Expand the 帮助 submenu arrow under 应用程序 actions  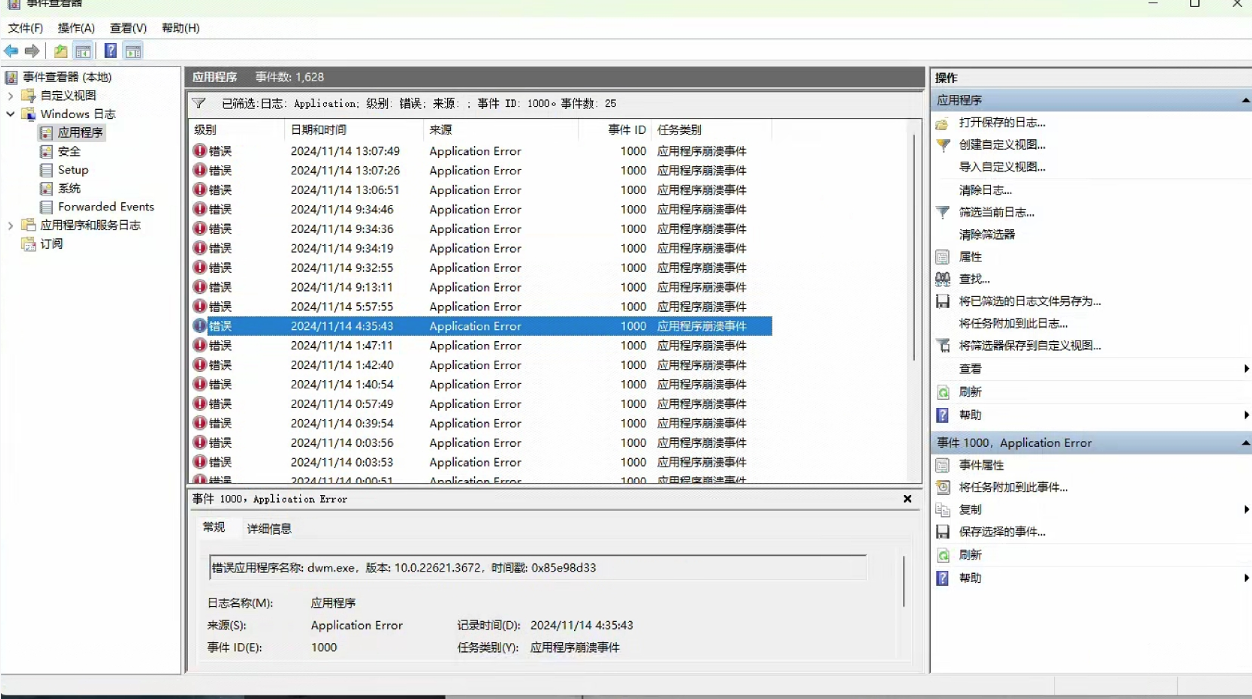coord(1246,415)
